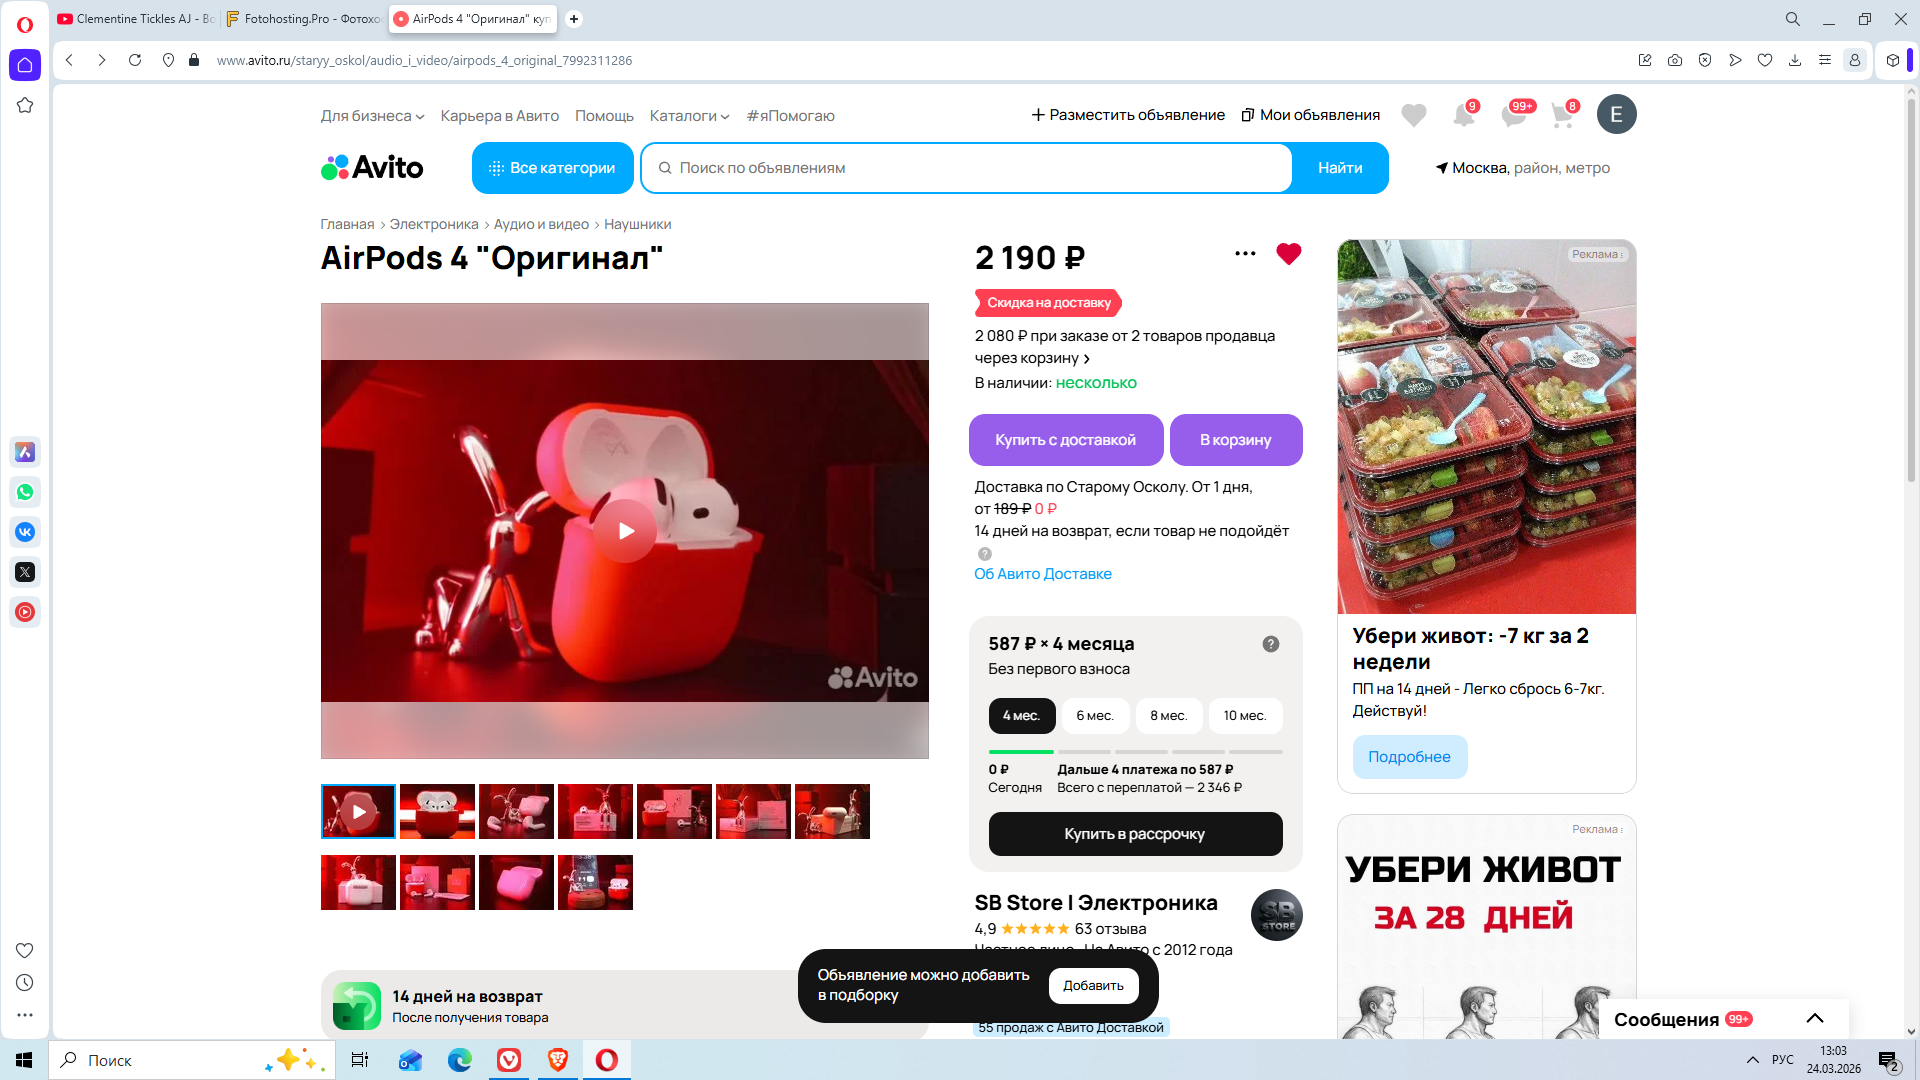Open WhatsApp in the Opera sidebar
Screen dimensions: 1920x1080
point(25,492)
